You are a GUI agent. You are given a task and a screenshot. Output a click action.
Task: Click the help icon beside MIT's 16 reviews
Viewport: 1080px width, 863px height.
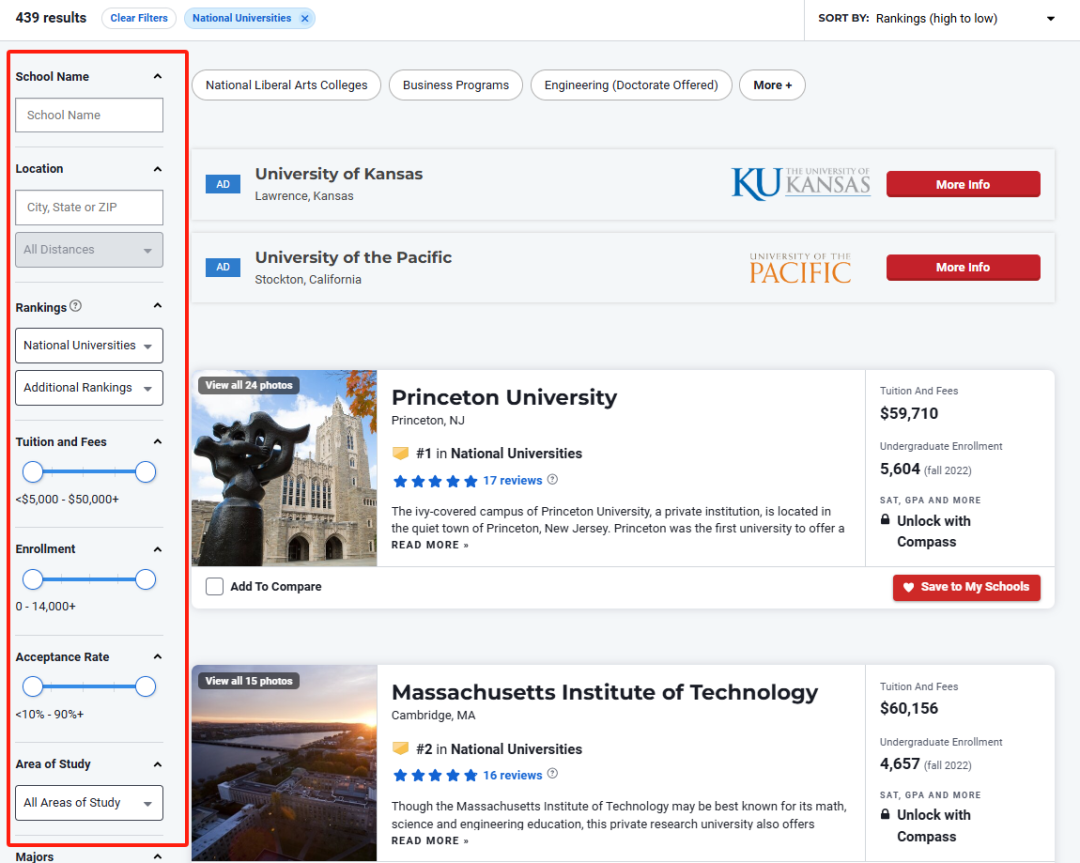(x=552, y=774)
